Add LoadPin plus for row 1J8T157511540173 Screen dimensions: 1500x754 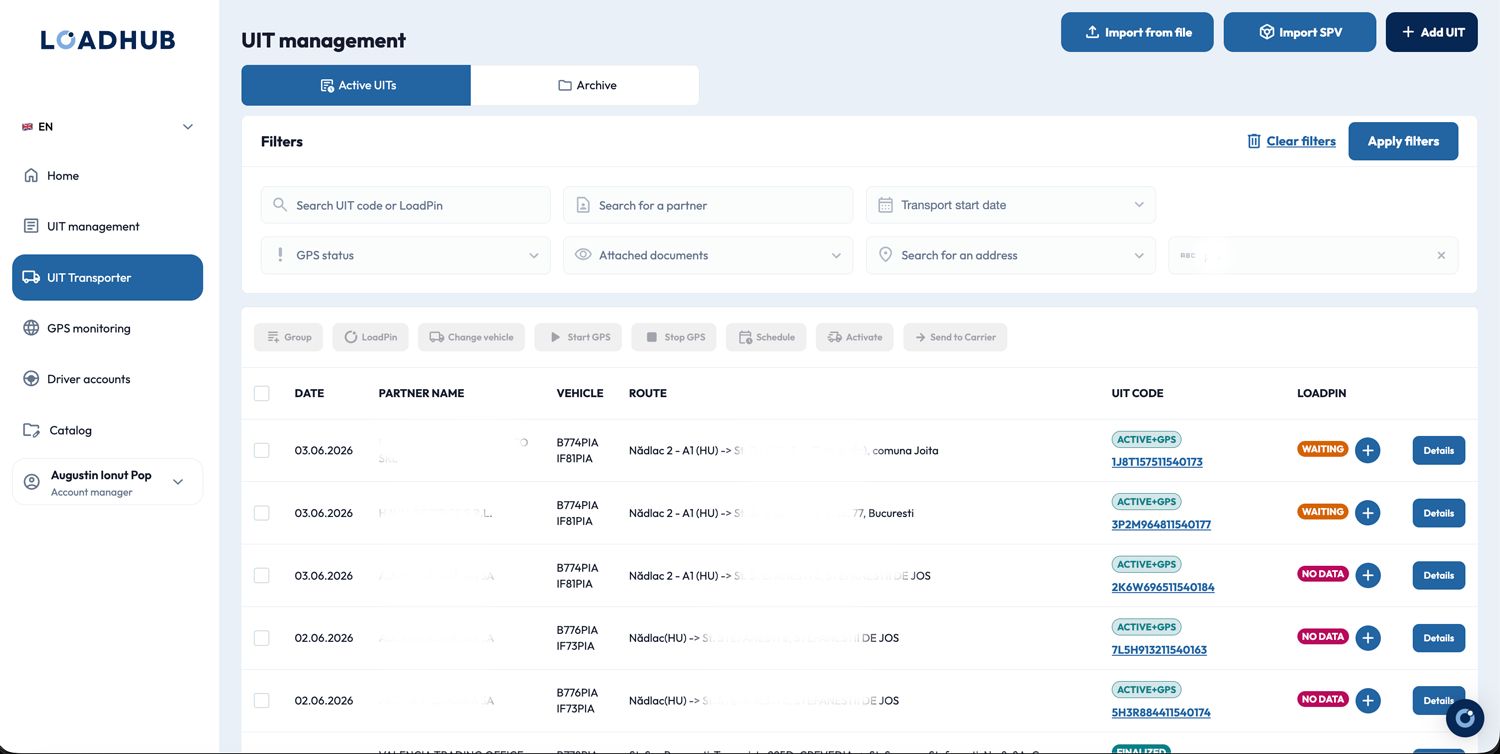click(1367, 450)
